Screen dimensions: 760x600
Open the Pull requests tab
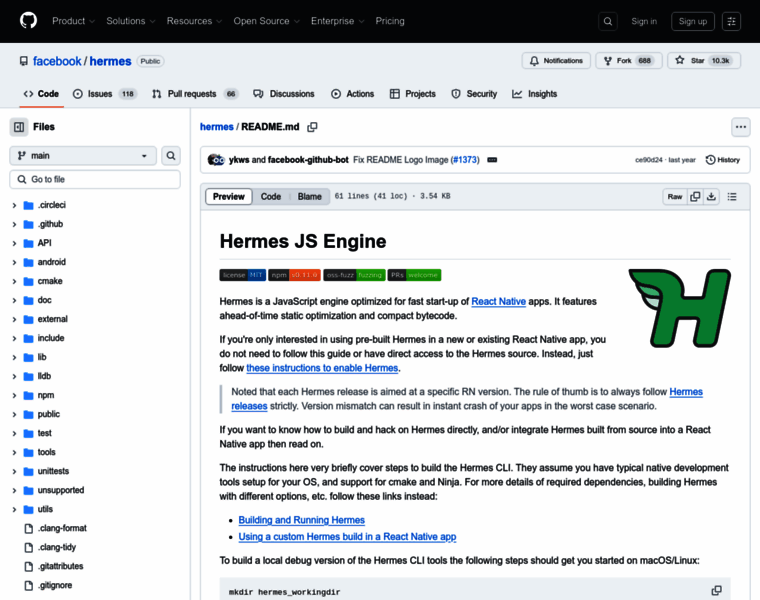[x=195, y=94]
